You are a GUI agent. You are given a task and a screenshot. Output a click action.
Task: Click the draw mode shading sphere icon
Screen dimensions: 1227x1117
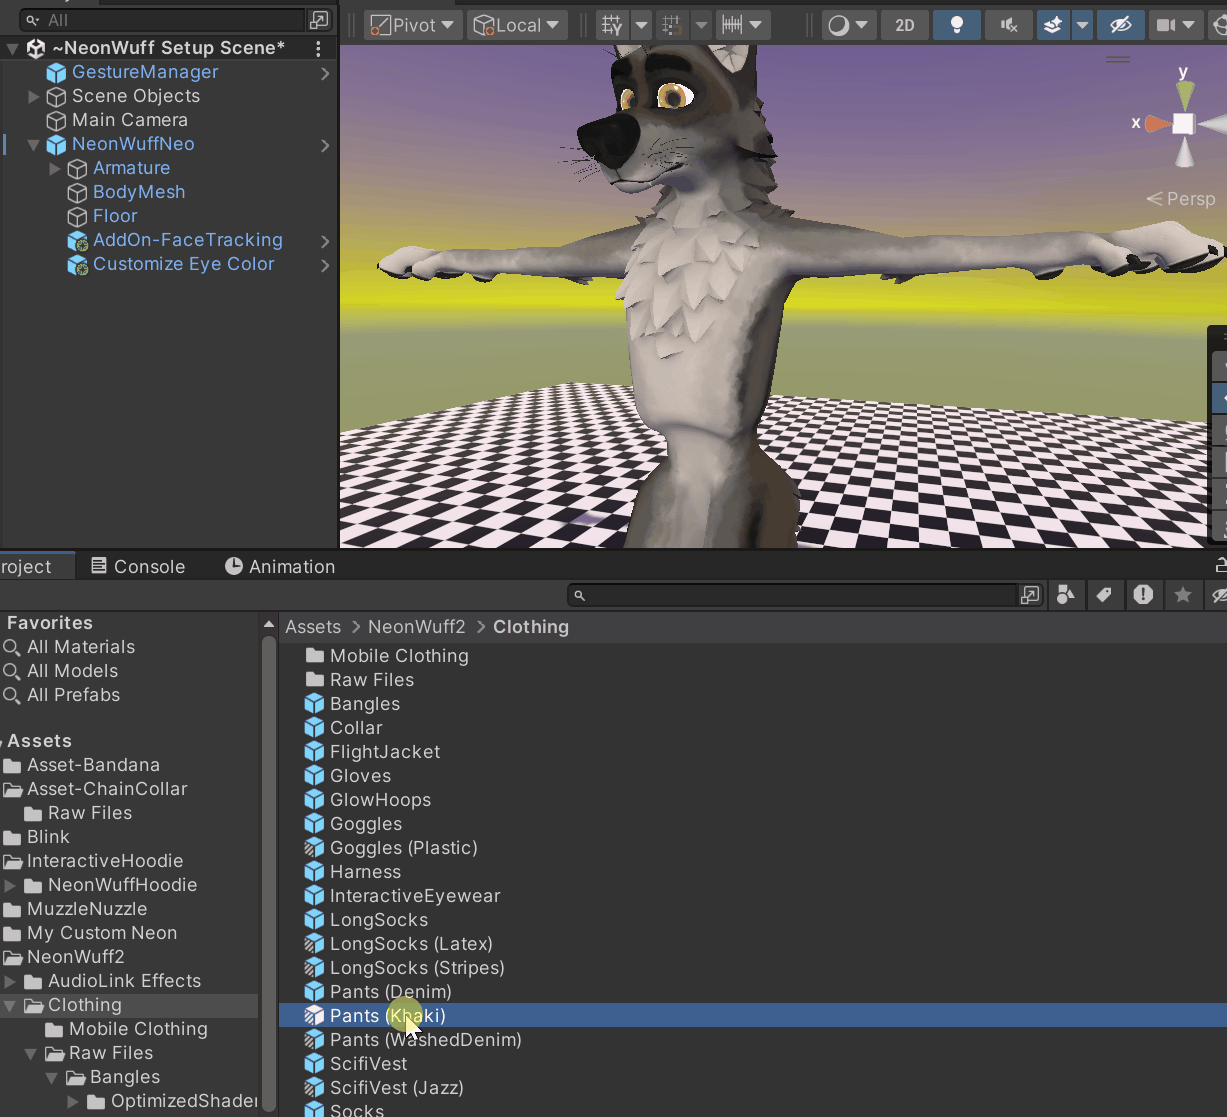[x=838, y=25]
